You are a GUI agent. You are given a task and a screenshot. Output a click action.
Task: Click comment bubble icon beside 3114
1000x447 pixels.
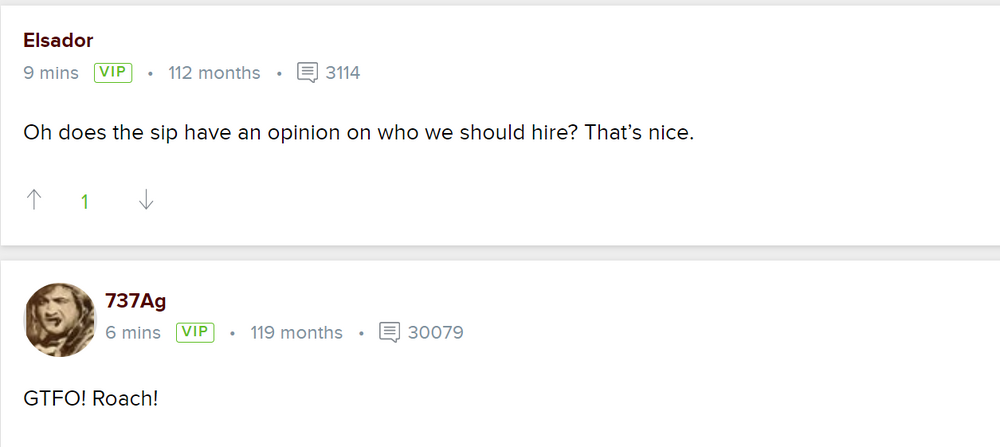coord(308,73)
